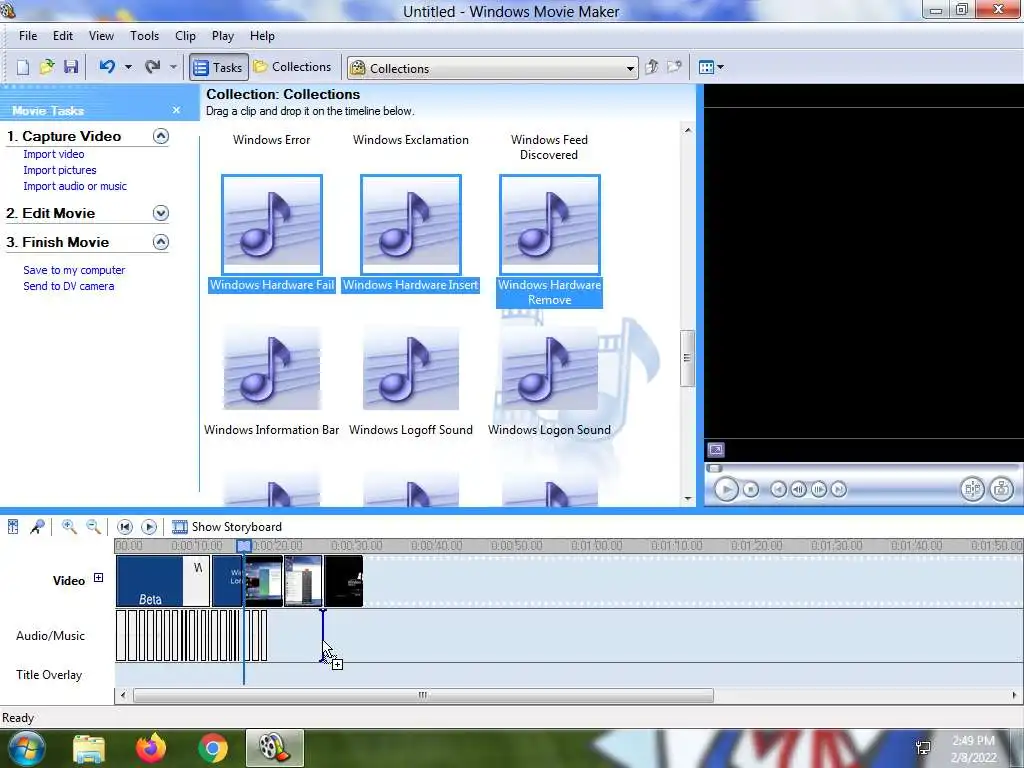Open the View menu
The width and height of the screenshot is (1024, 768).
[101, 36]
